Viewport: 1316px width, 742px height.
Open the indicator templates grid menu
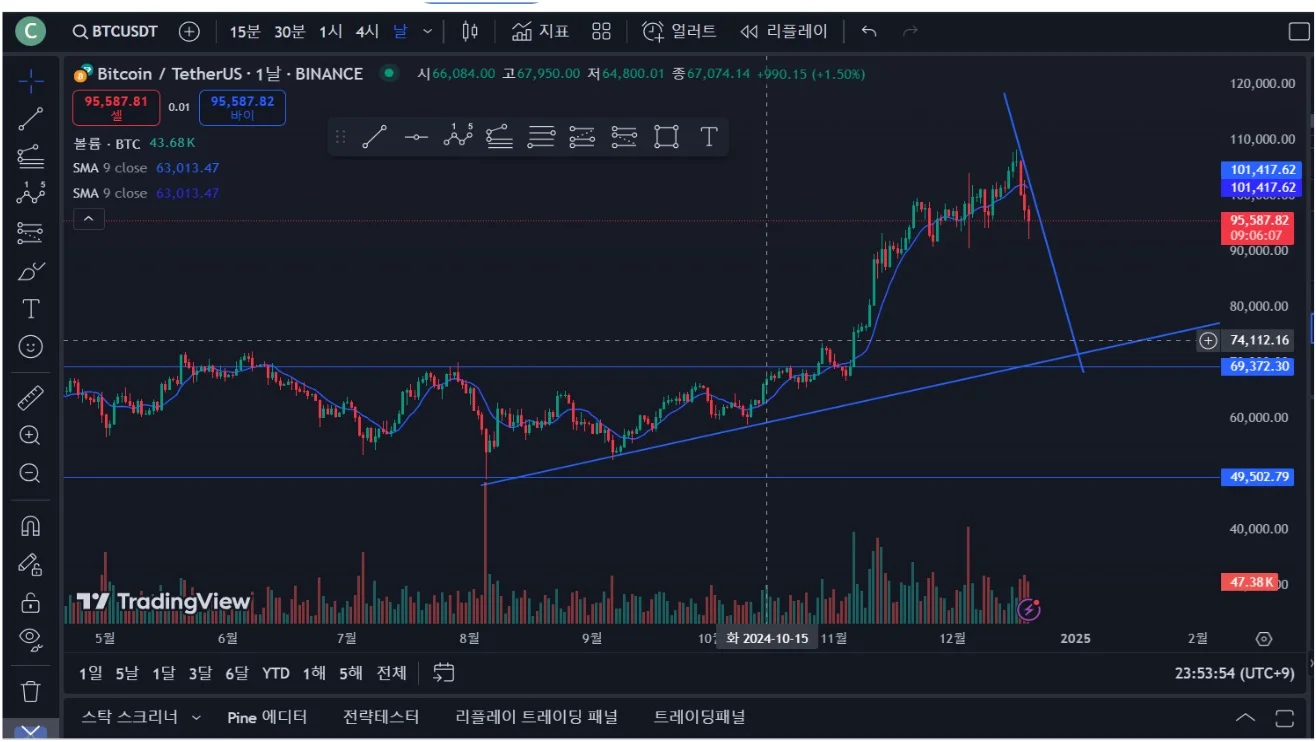[601, 32]
